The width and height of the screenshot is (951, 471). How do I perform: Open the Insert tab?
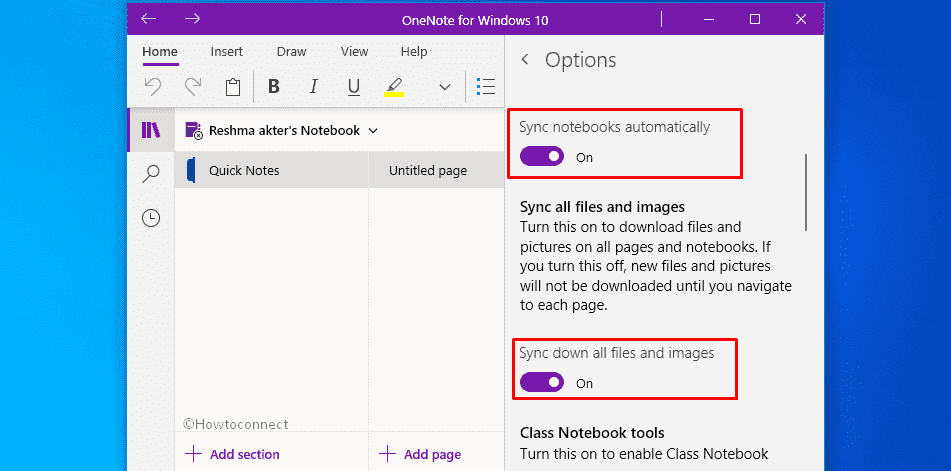tap(227, 52)
